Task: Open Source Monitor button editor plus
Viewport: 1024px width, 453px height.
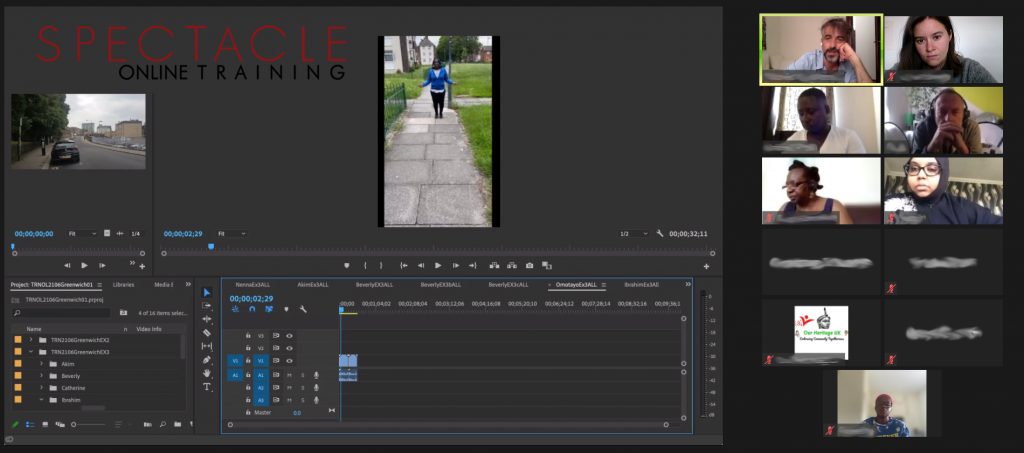Action: tap(142, 266)
